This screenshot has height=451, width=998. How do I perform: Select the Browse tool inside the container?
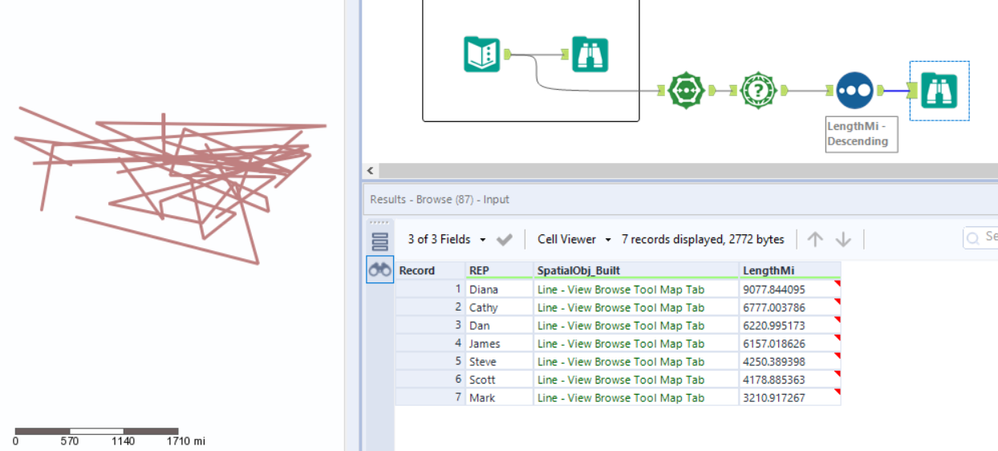pyautogui.click(x=590, y=54)
